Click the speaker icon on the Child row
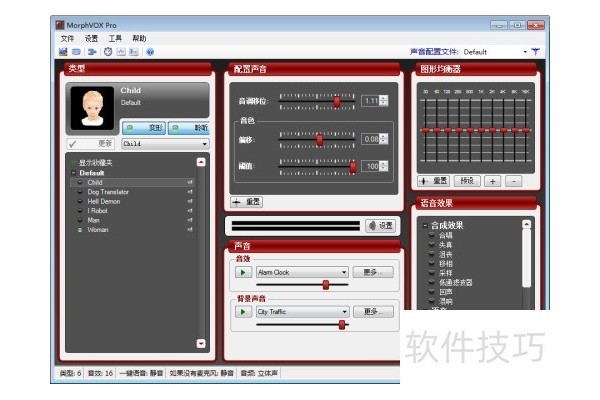 click(x=190, y=183)
